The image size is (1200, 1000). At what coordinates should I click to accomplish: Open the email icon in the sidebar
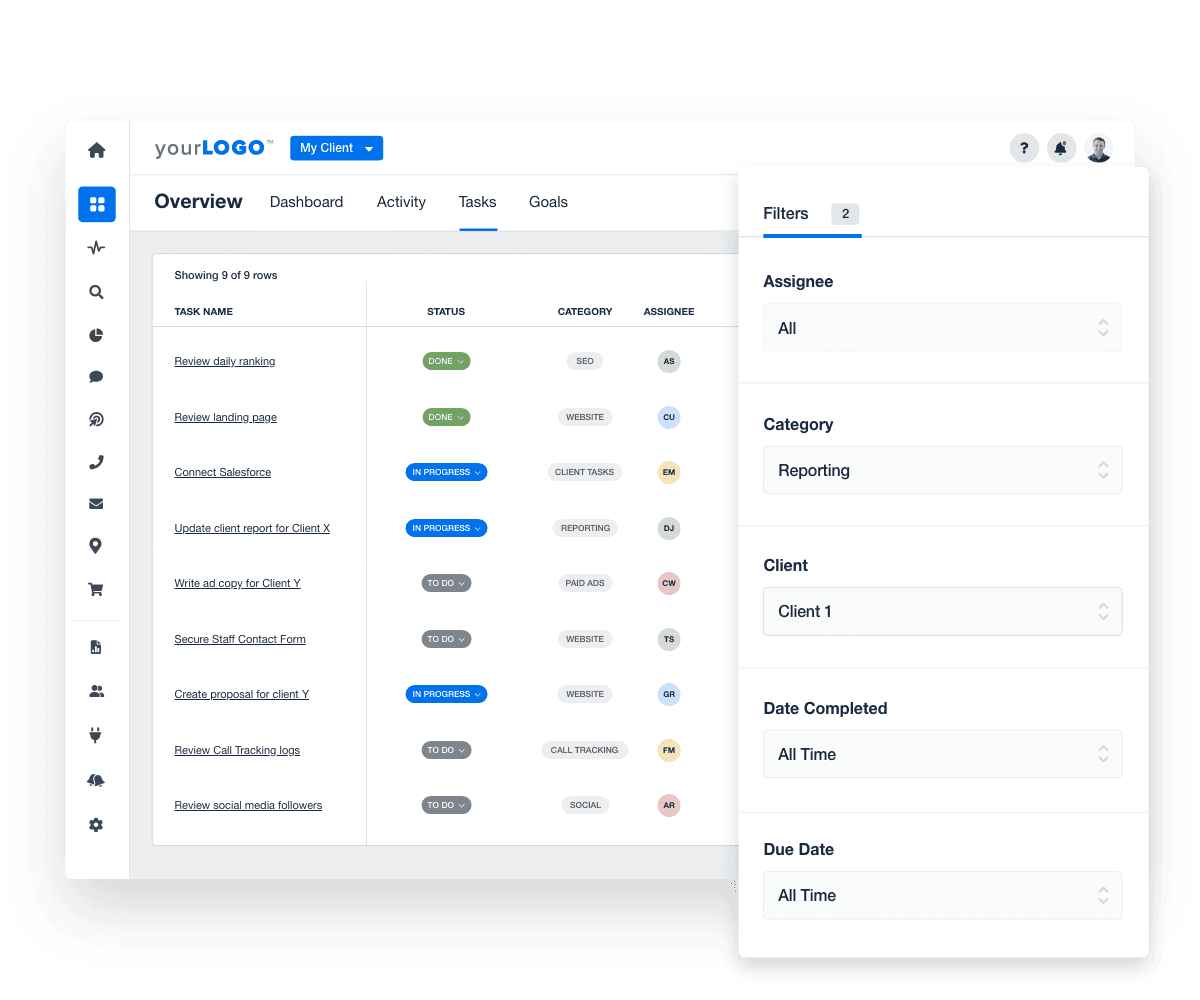tap(96, 503)
